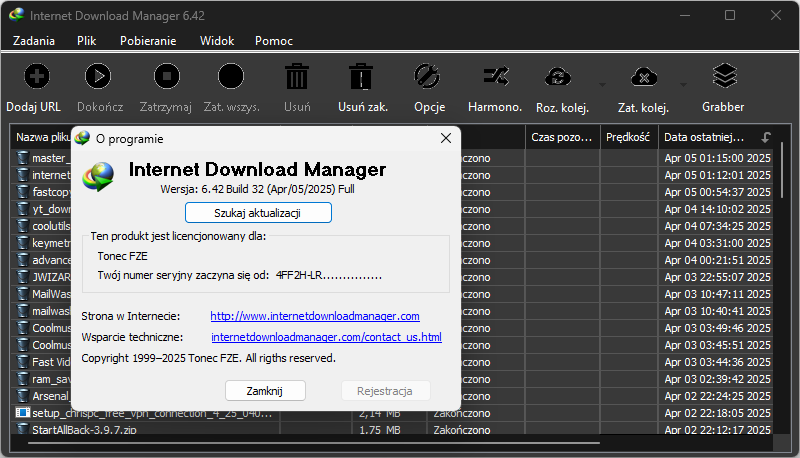The height and width of the screenshot is (458, 800).
Task: Click the IDM app icon in main title bar
Action: [16, 15]
